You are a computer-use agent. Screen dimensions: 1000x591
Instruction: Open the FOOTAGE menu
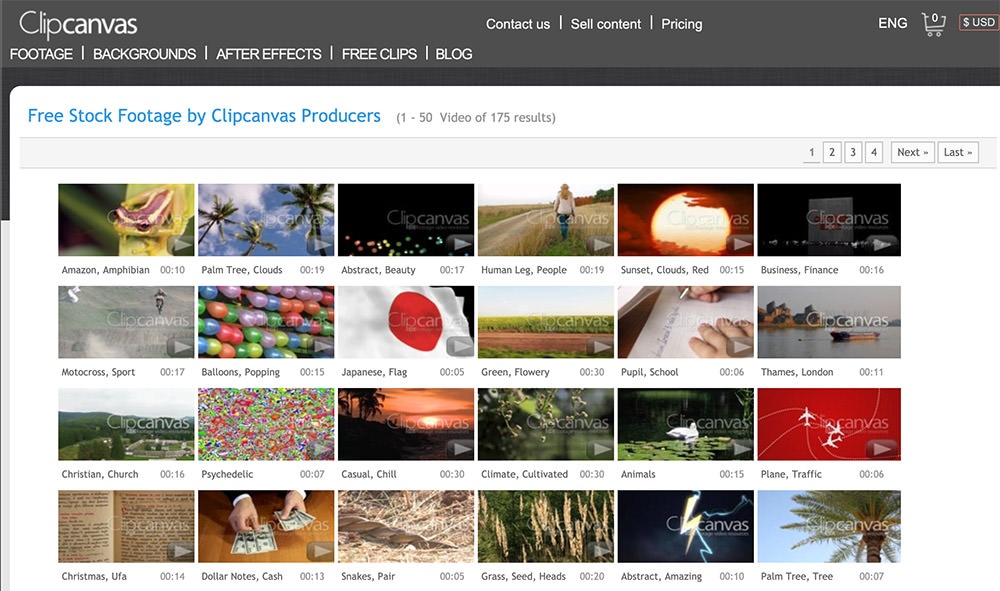(x=41, y=54)
